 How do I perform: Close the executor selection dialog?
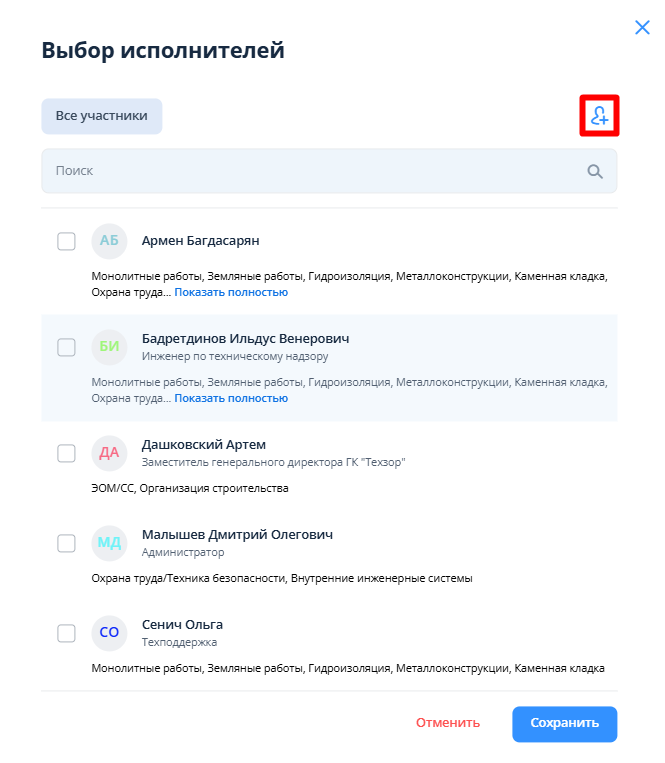pyautogui.click(x=643, y=28)
